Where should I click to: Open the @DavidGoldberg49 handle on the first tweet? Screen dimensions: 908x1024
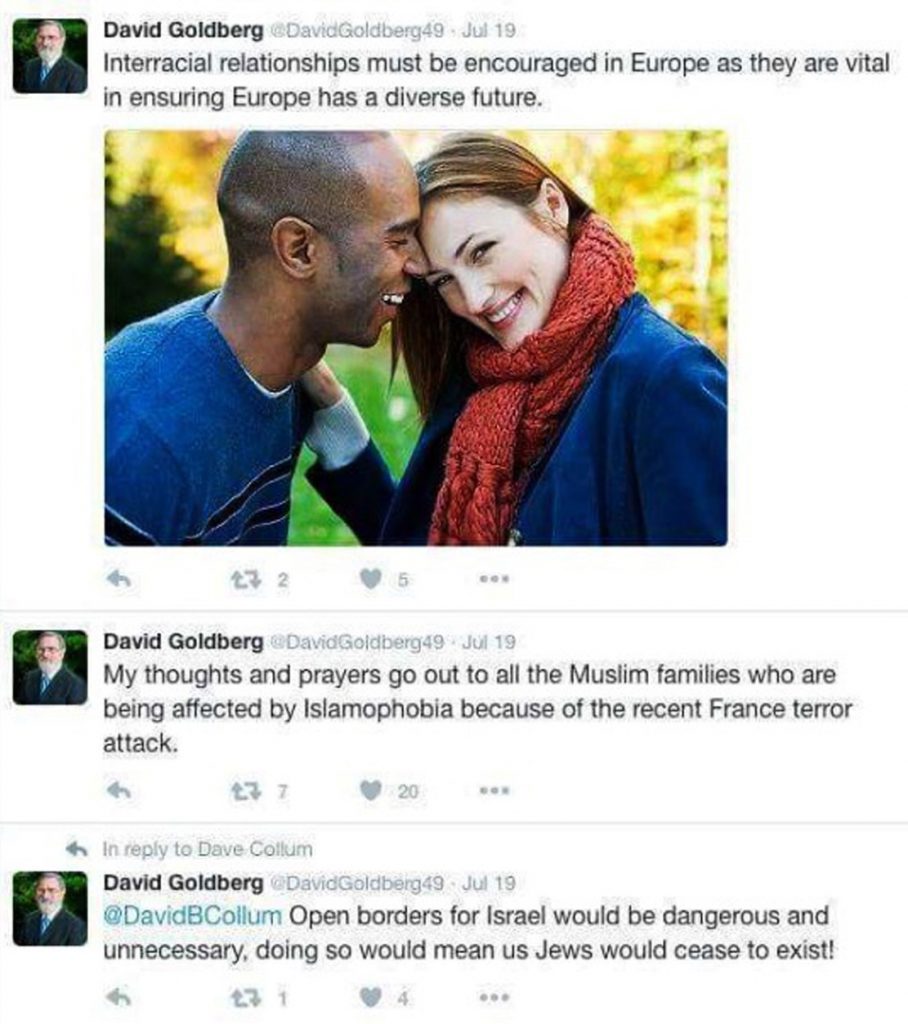[x=356, y=31]
